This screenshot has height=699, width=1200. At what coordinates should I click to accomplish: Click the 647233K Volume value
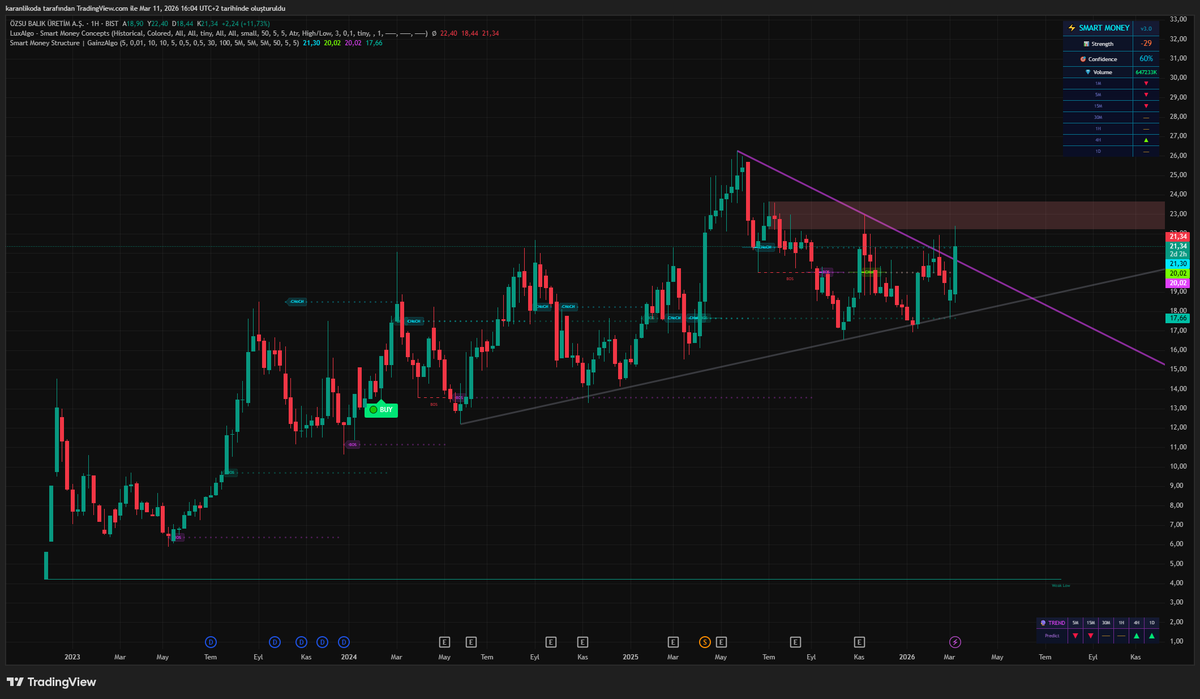[1146, 72]
